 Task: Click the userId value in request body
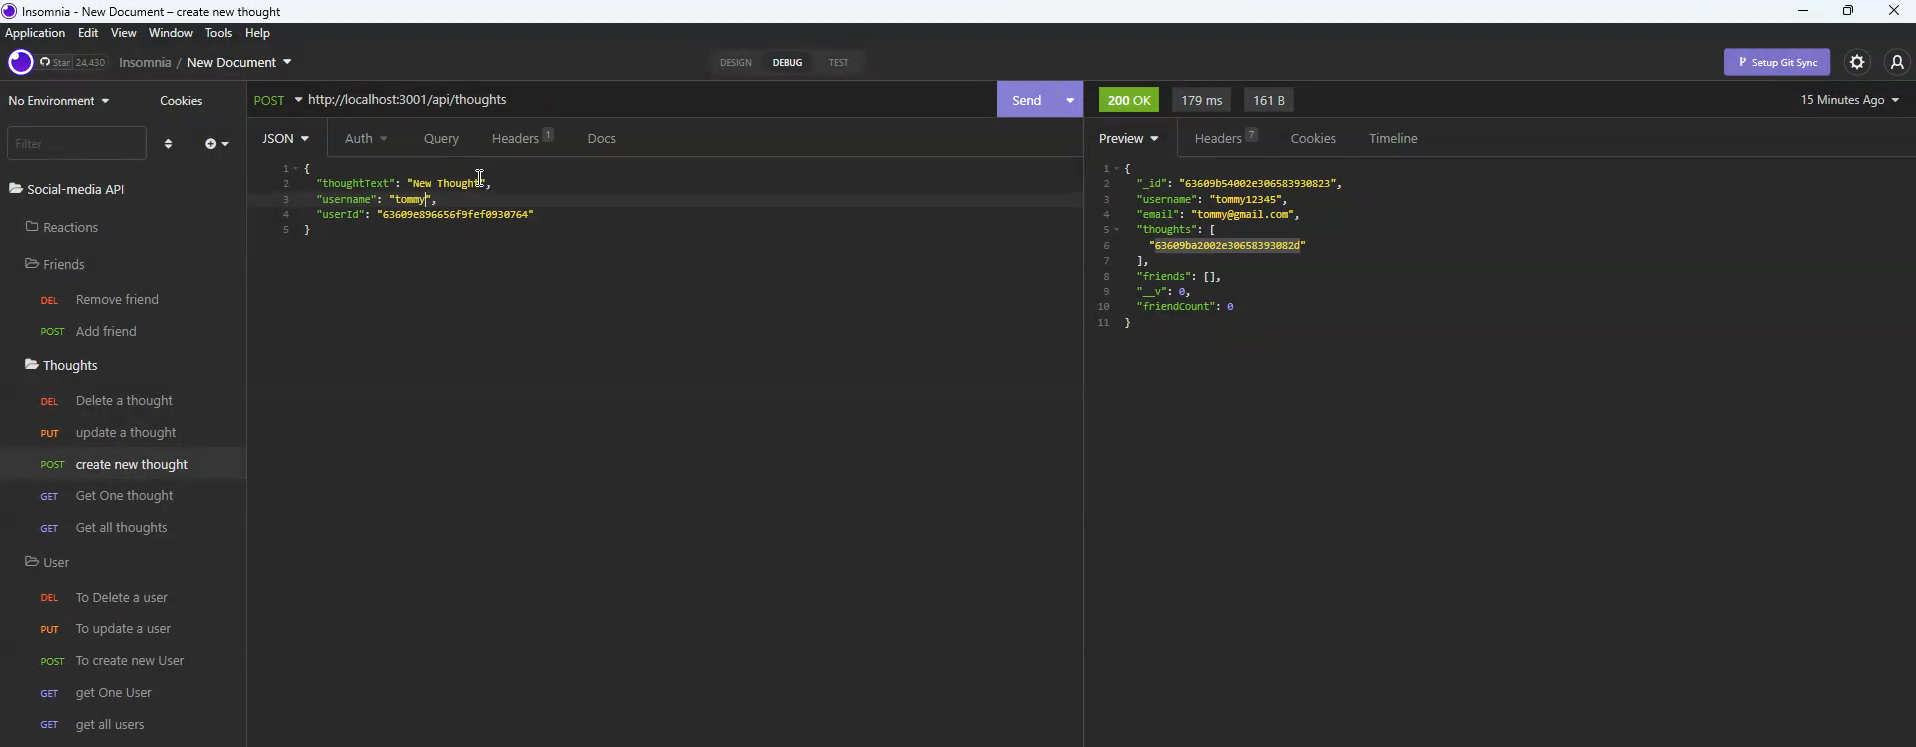pyautogui.click(x=455, y=215)
